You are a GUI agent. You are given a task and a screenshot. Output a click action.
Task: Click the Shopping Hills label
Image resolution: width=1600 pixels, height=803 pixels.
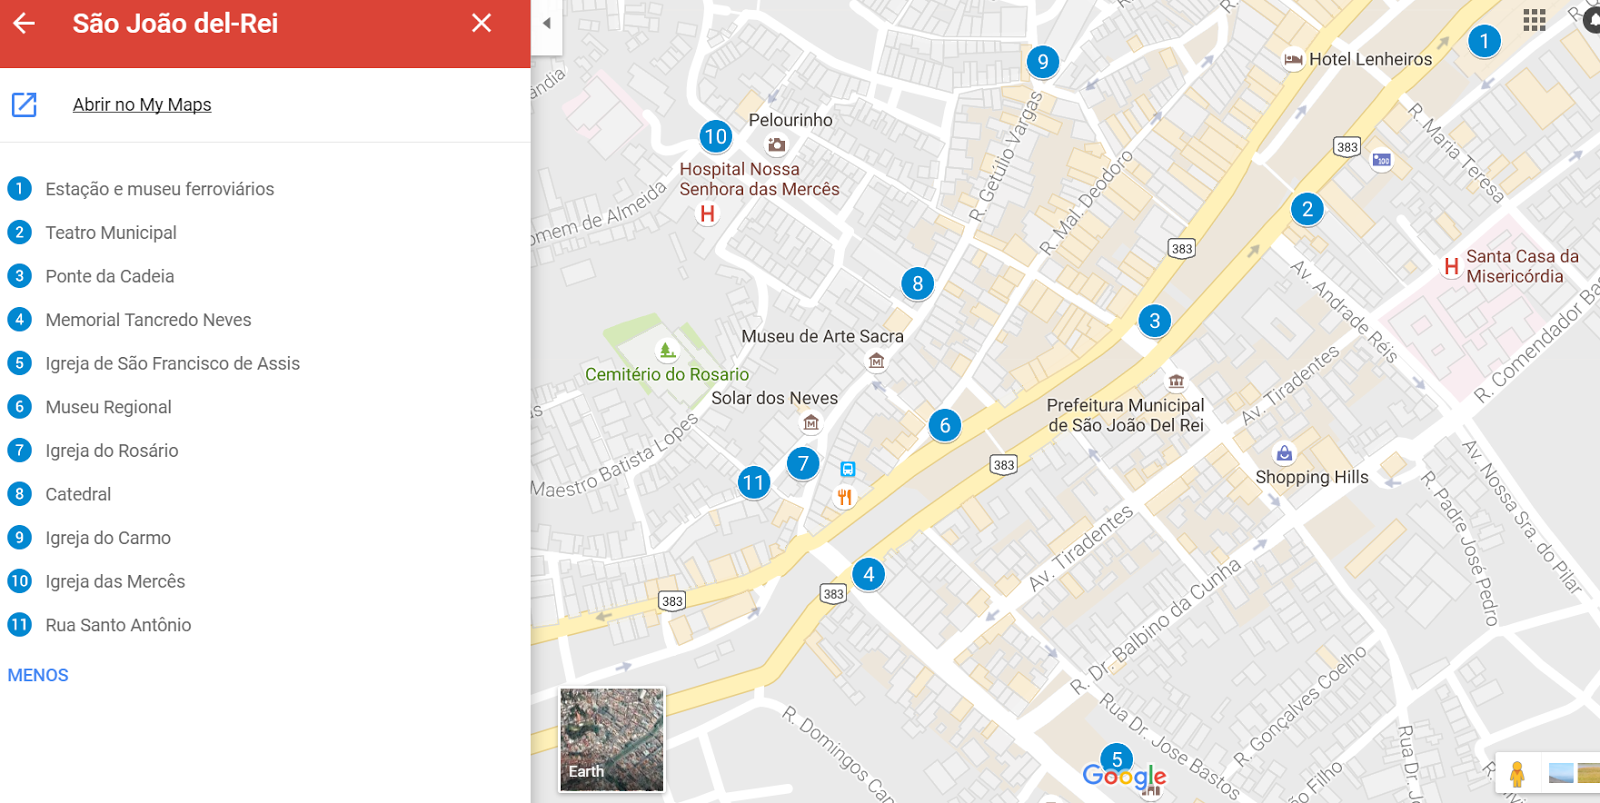pyautogui.click(x=1312, y=477)
